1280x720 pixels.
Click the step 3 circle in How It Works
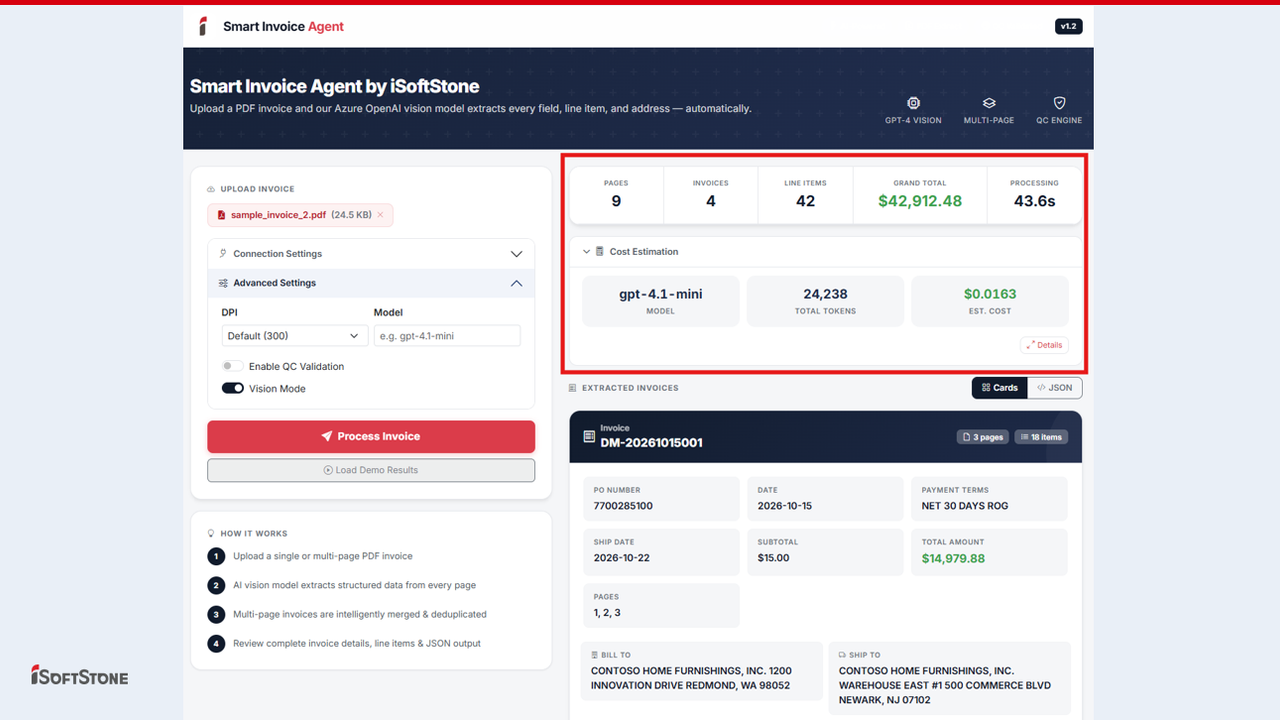click(216, 614)
